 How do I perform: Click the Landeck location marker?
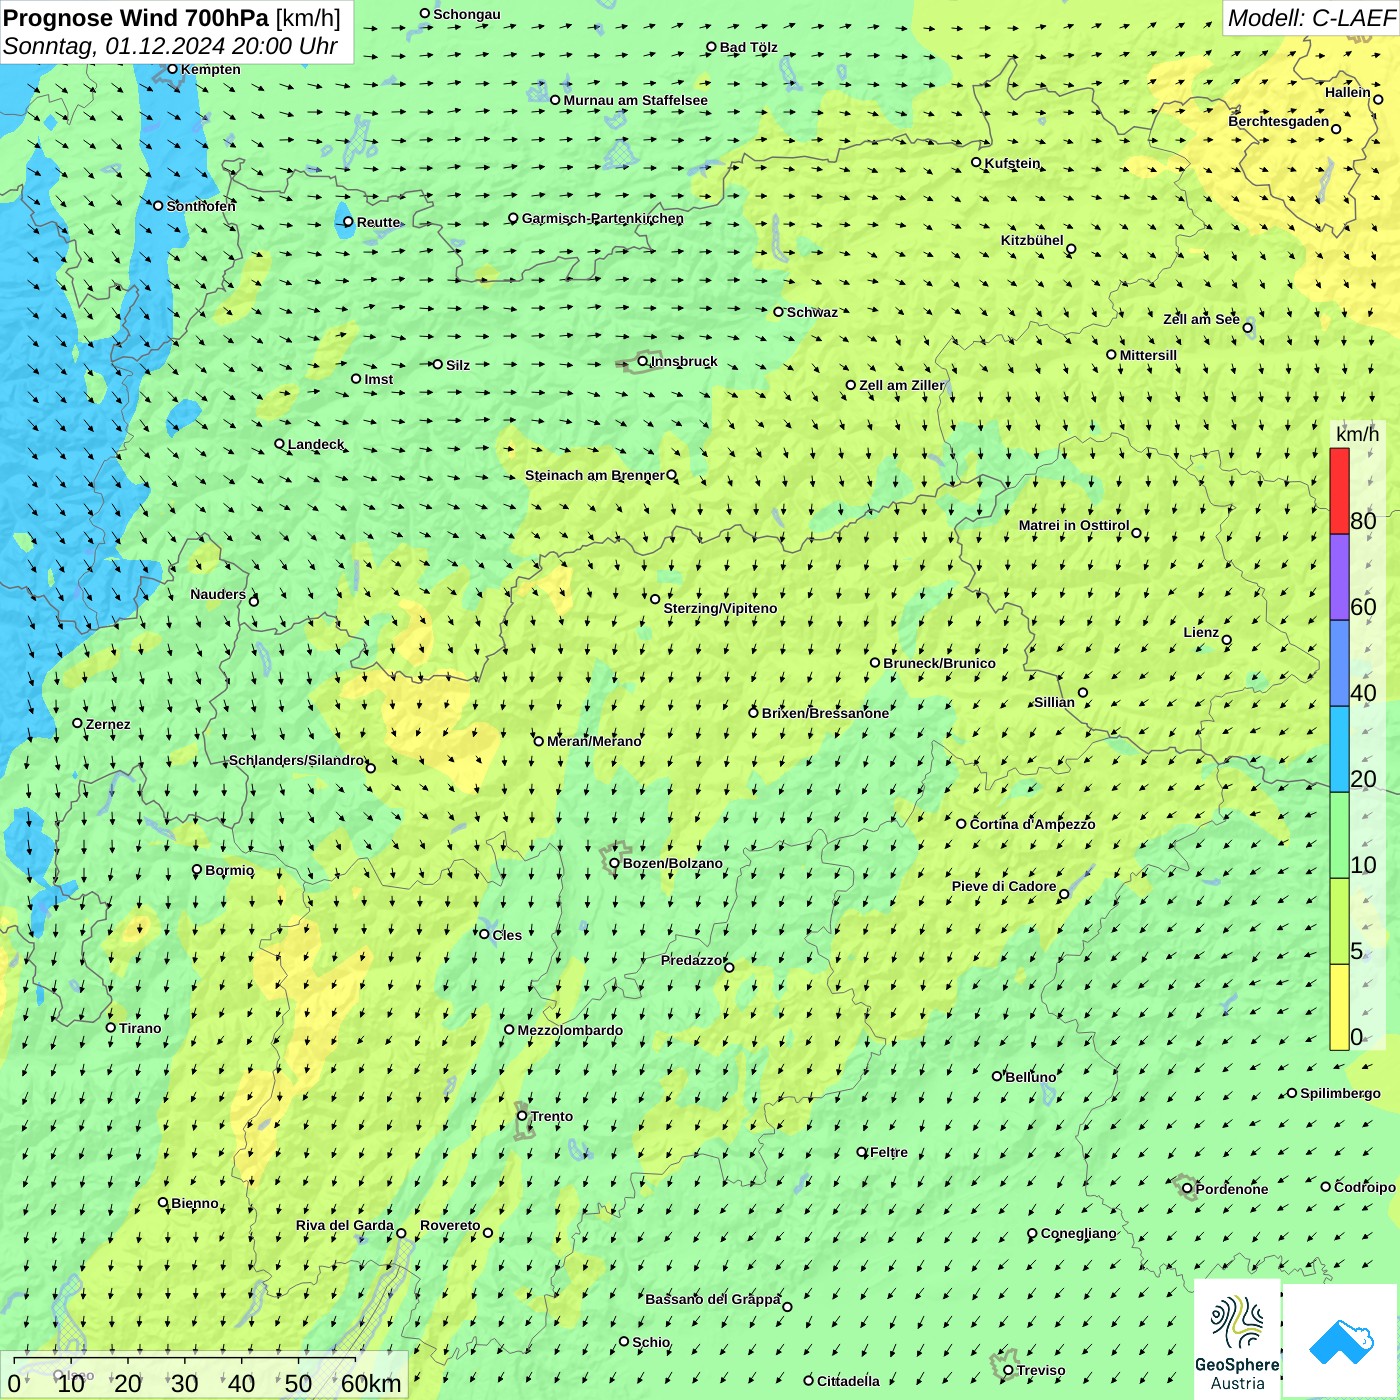(x=279, y=444)
